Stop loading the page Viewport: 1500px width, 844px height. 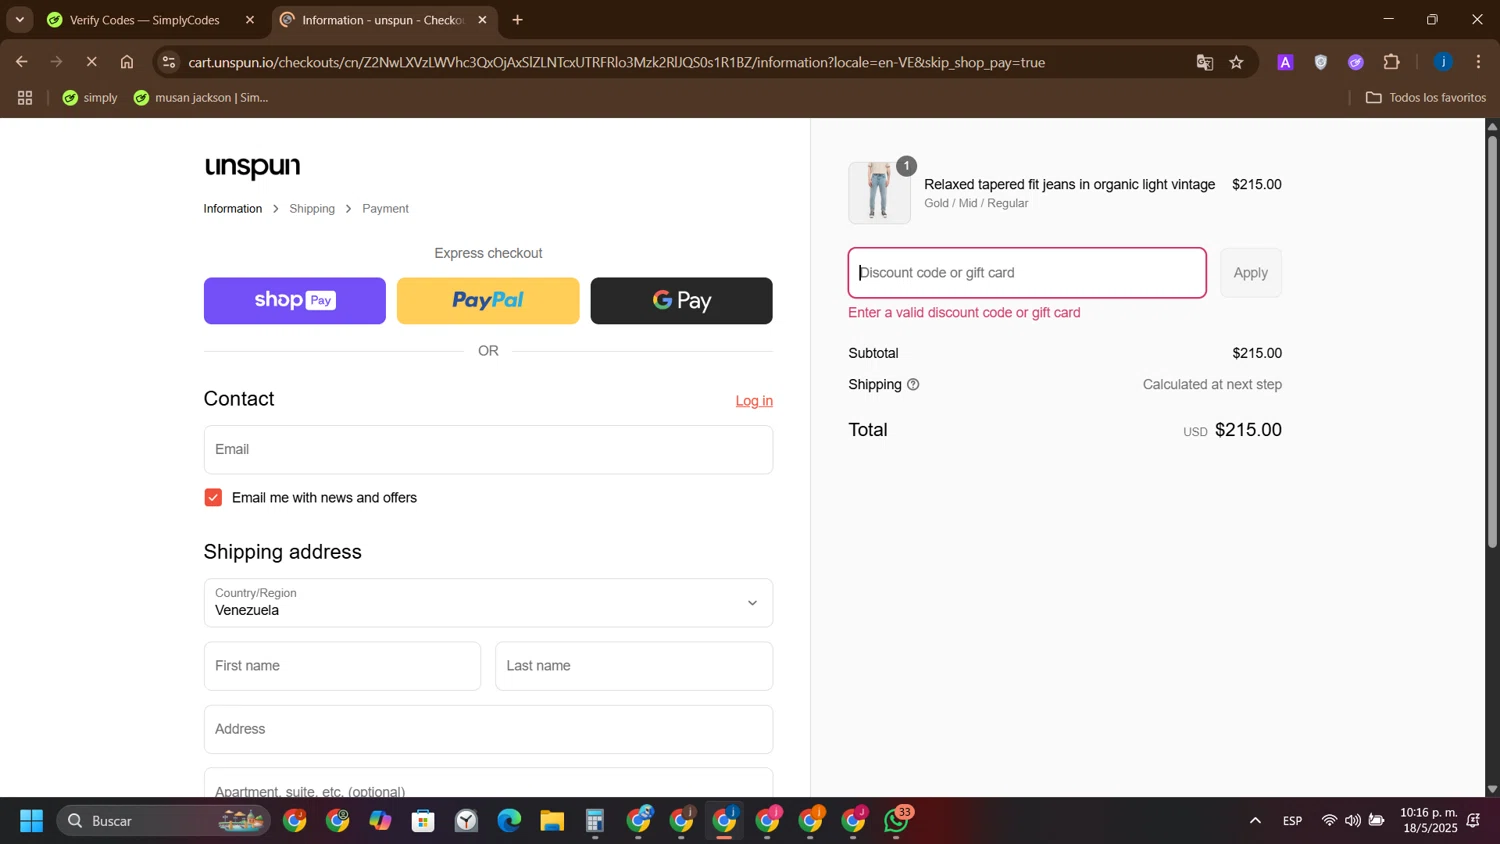[91, 62]
